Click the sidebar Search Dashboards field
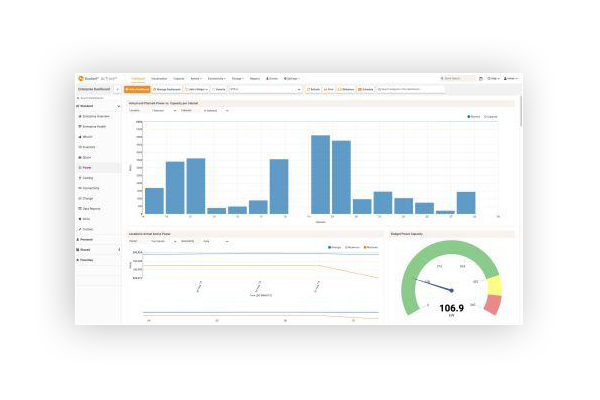600x400 pixels. [x=98, y=98]
